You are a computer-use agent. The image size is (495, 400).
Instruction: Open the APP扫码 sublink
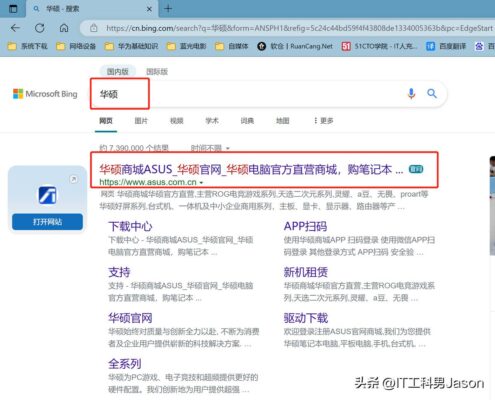tap(305, 227)
